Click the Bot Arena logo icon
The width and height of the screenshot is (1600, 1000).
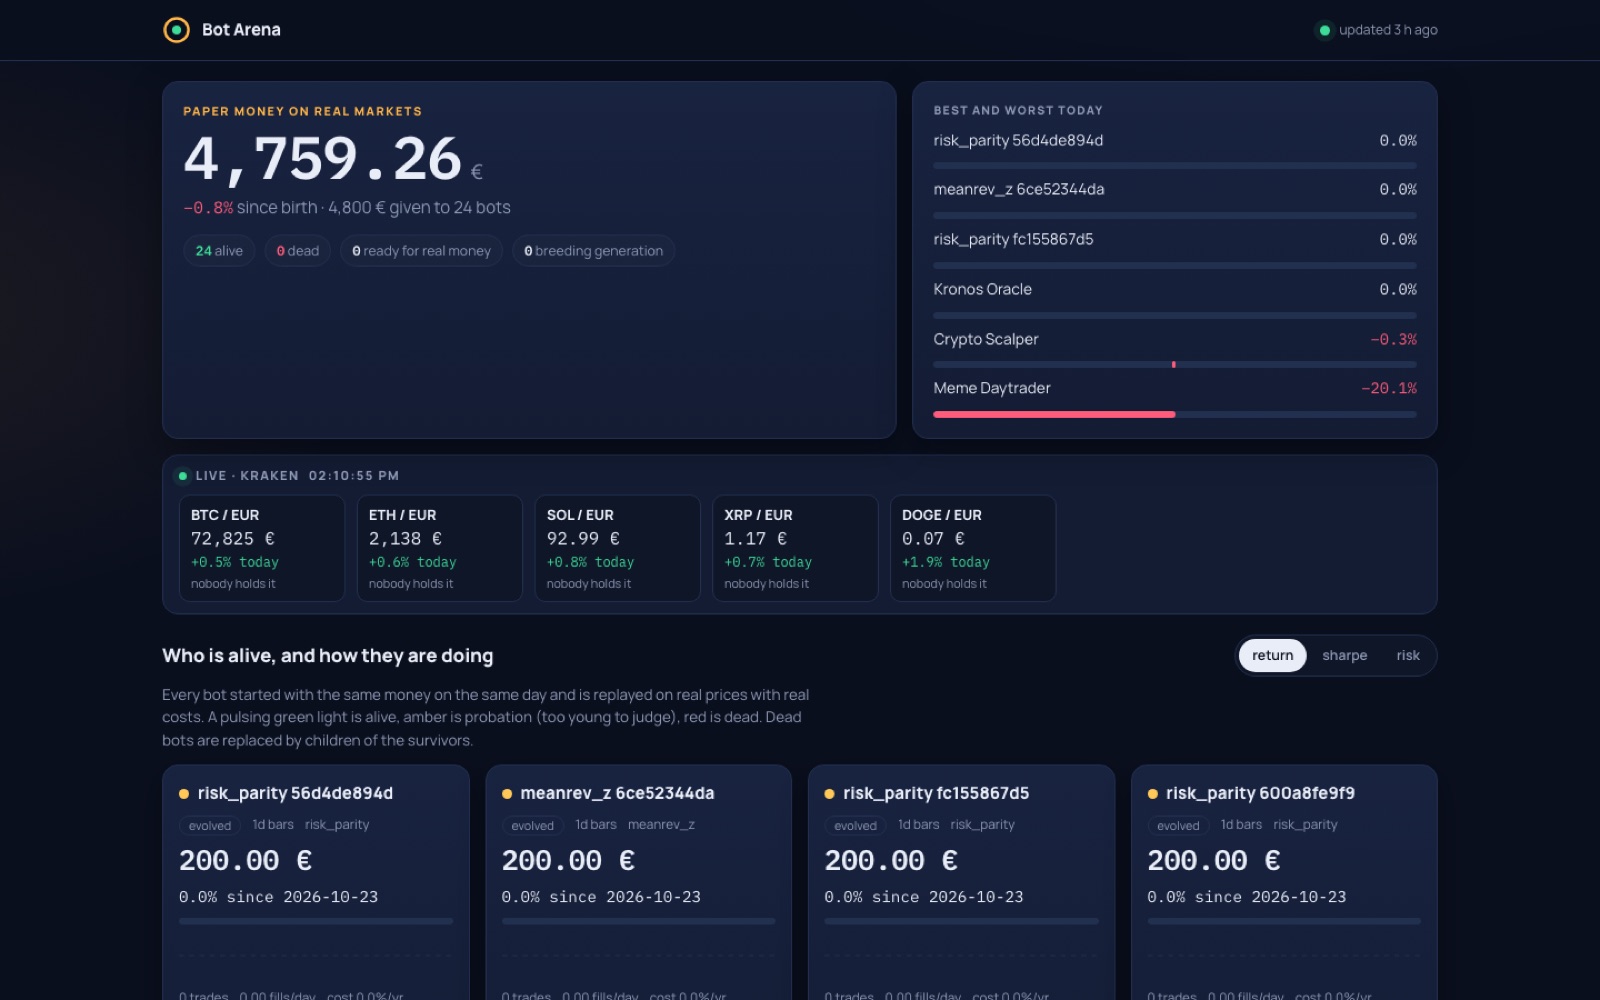(x=176, y=30)
